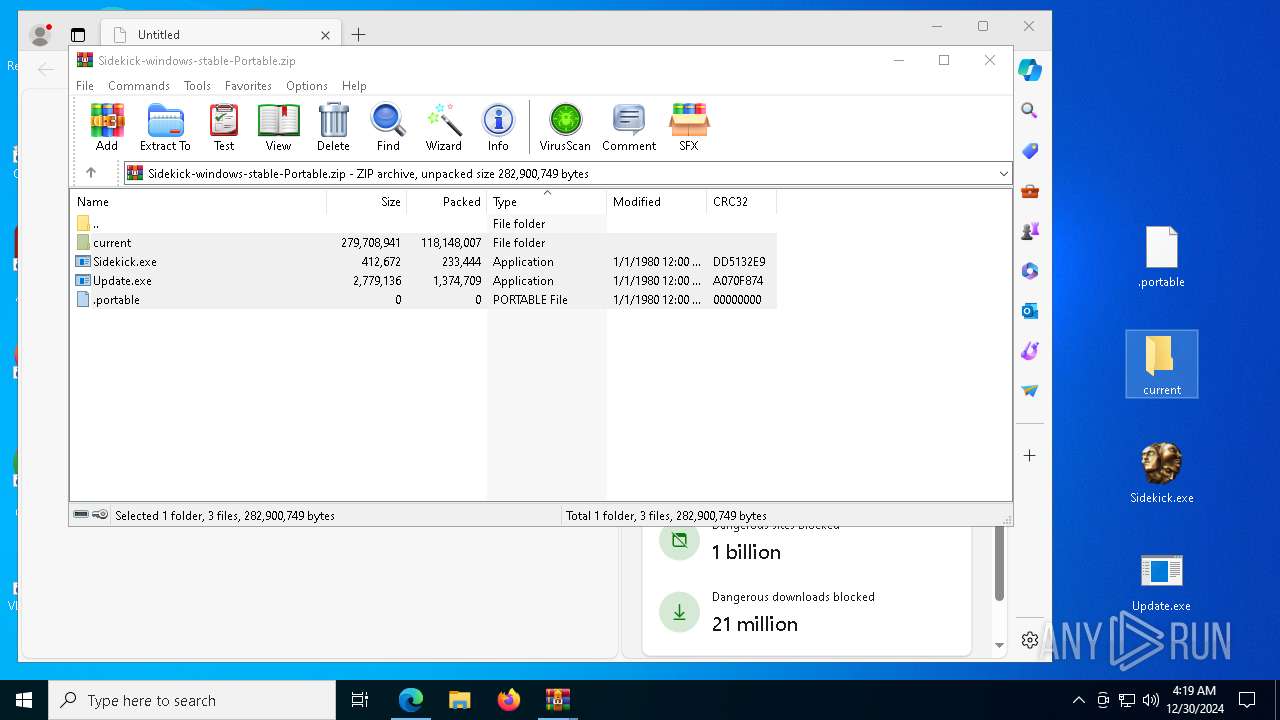Open Edge sidebar tools briefcase icon

1029,191
